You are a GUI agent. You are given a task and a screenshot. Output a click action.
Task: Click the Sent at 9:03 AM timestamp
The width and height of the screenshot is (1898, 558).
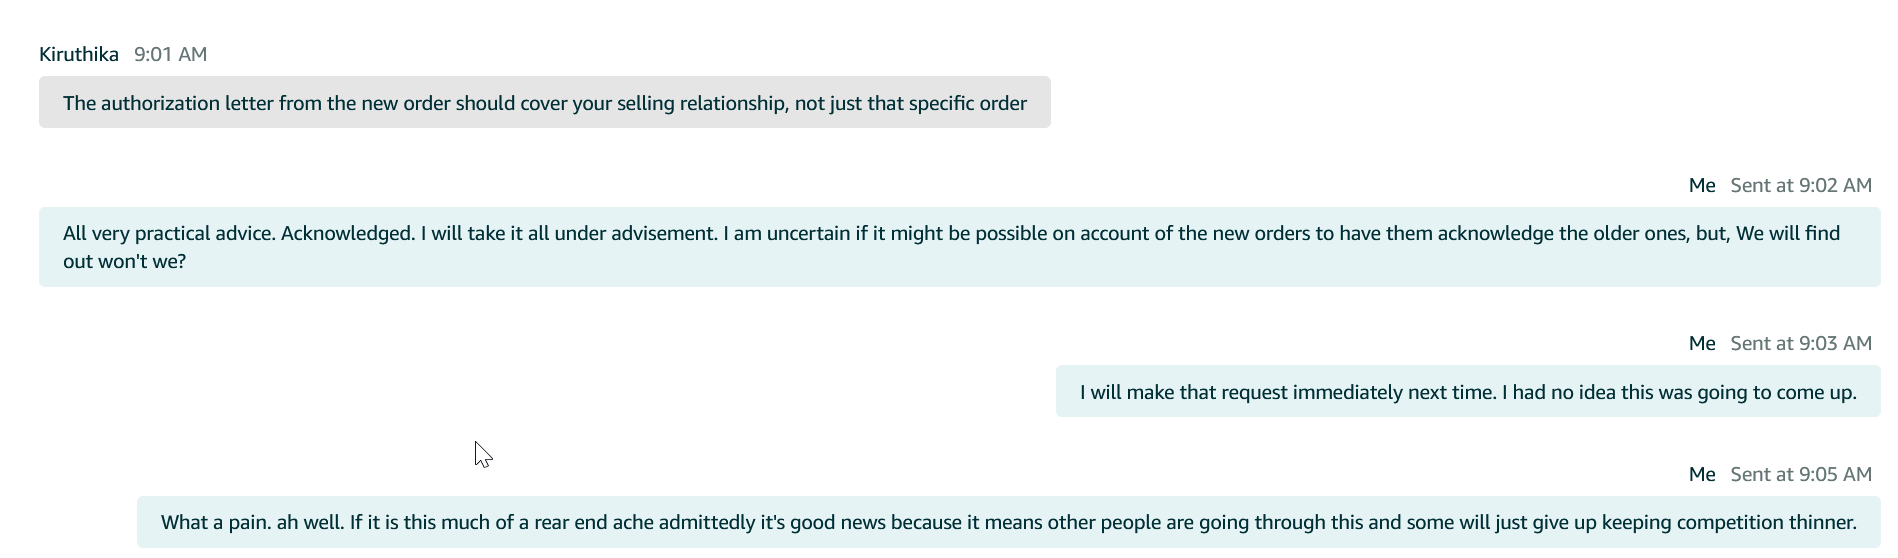click(1800, 343)
